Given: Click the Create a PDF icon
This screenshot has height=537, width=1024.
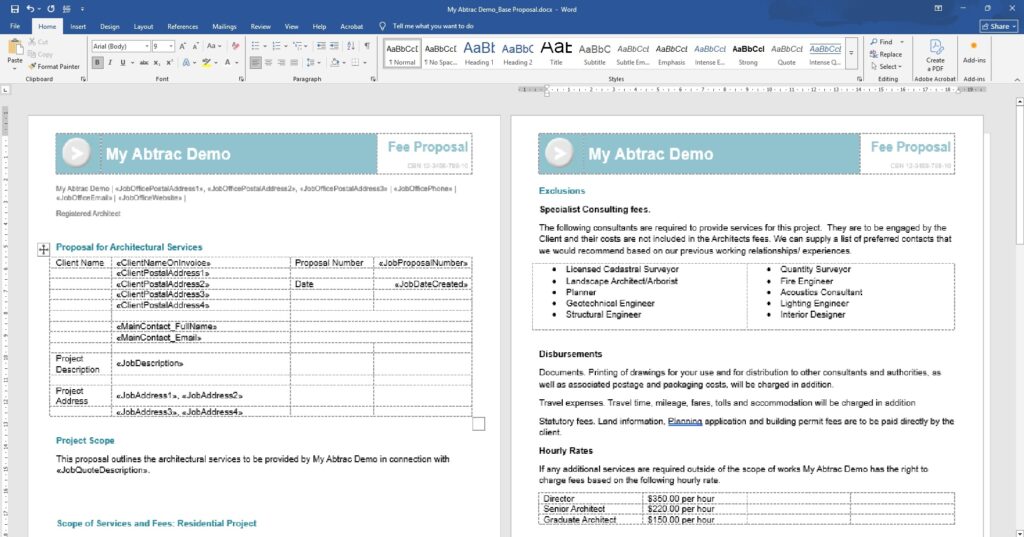Looking at the screenshot, I should coord(935,53).
